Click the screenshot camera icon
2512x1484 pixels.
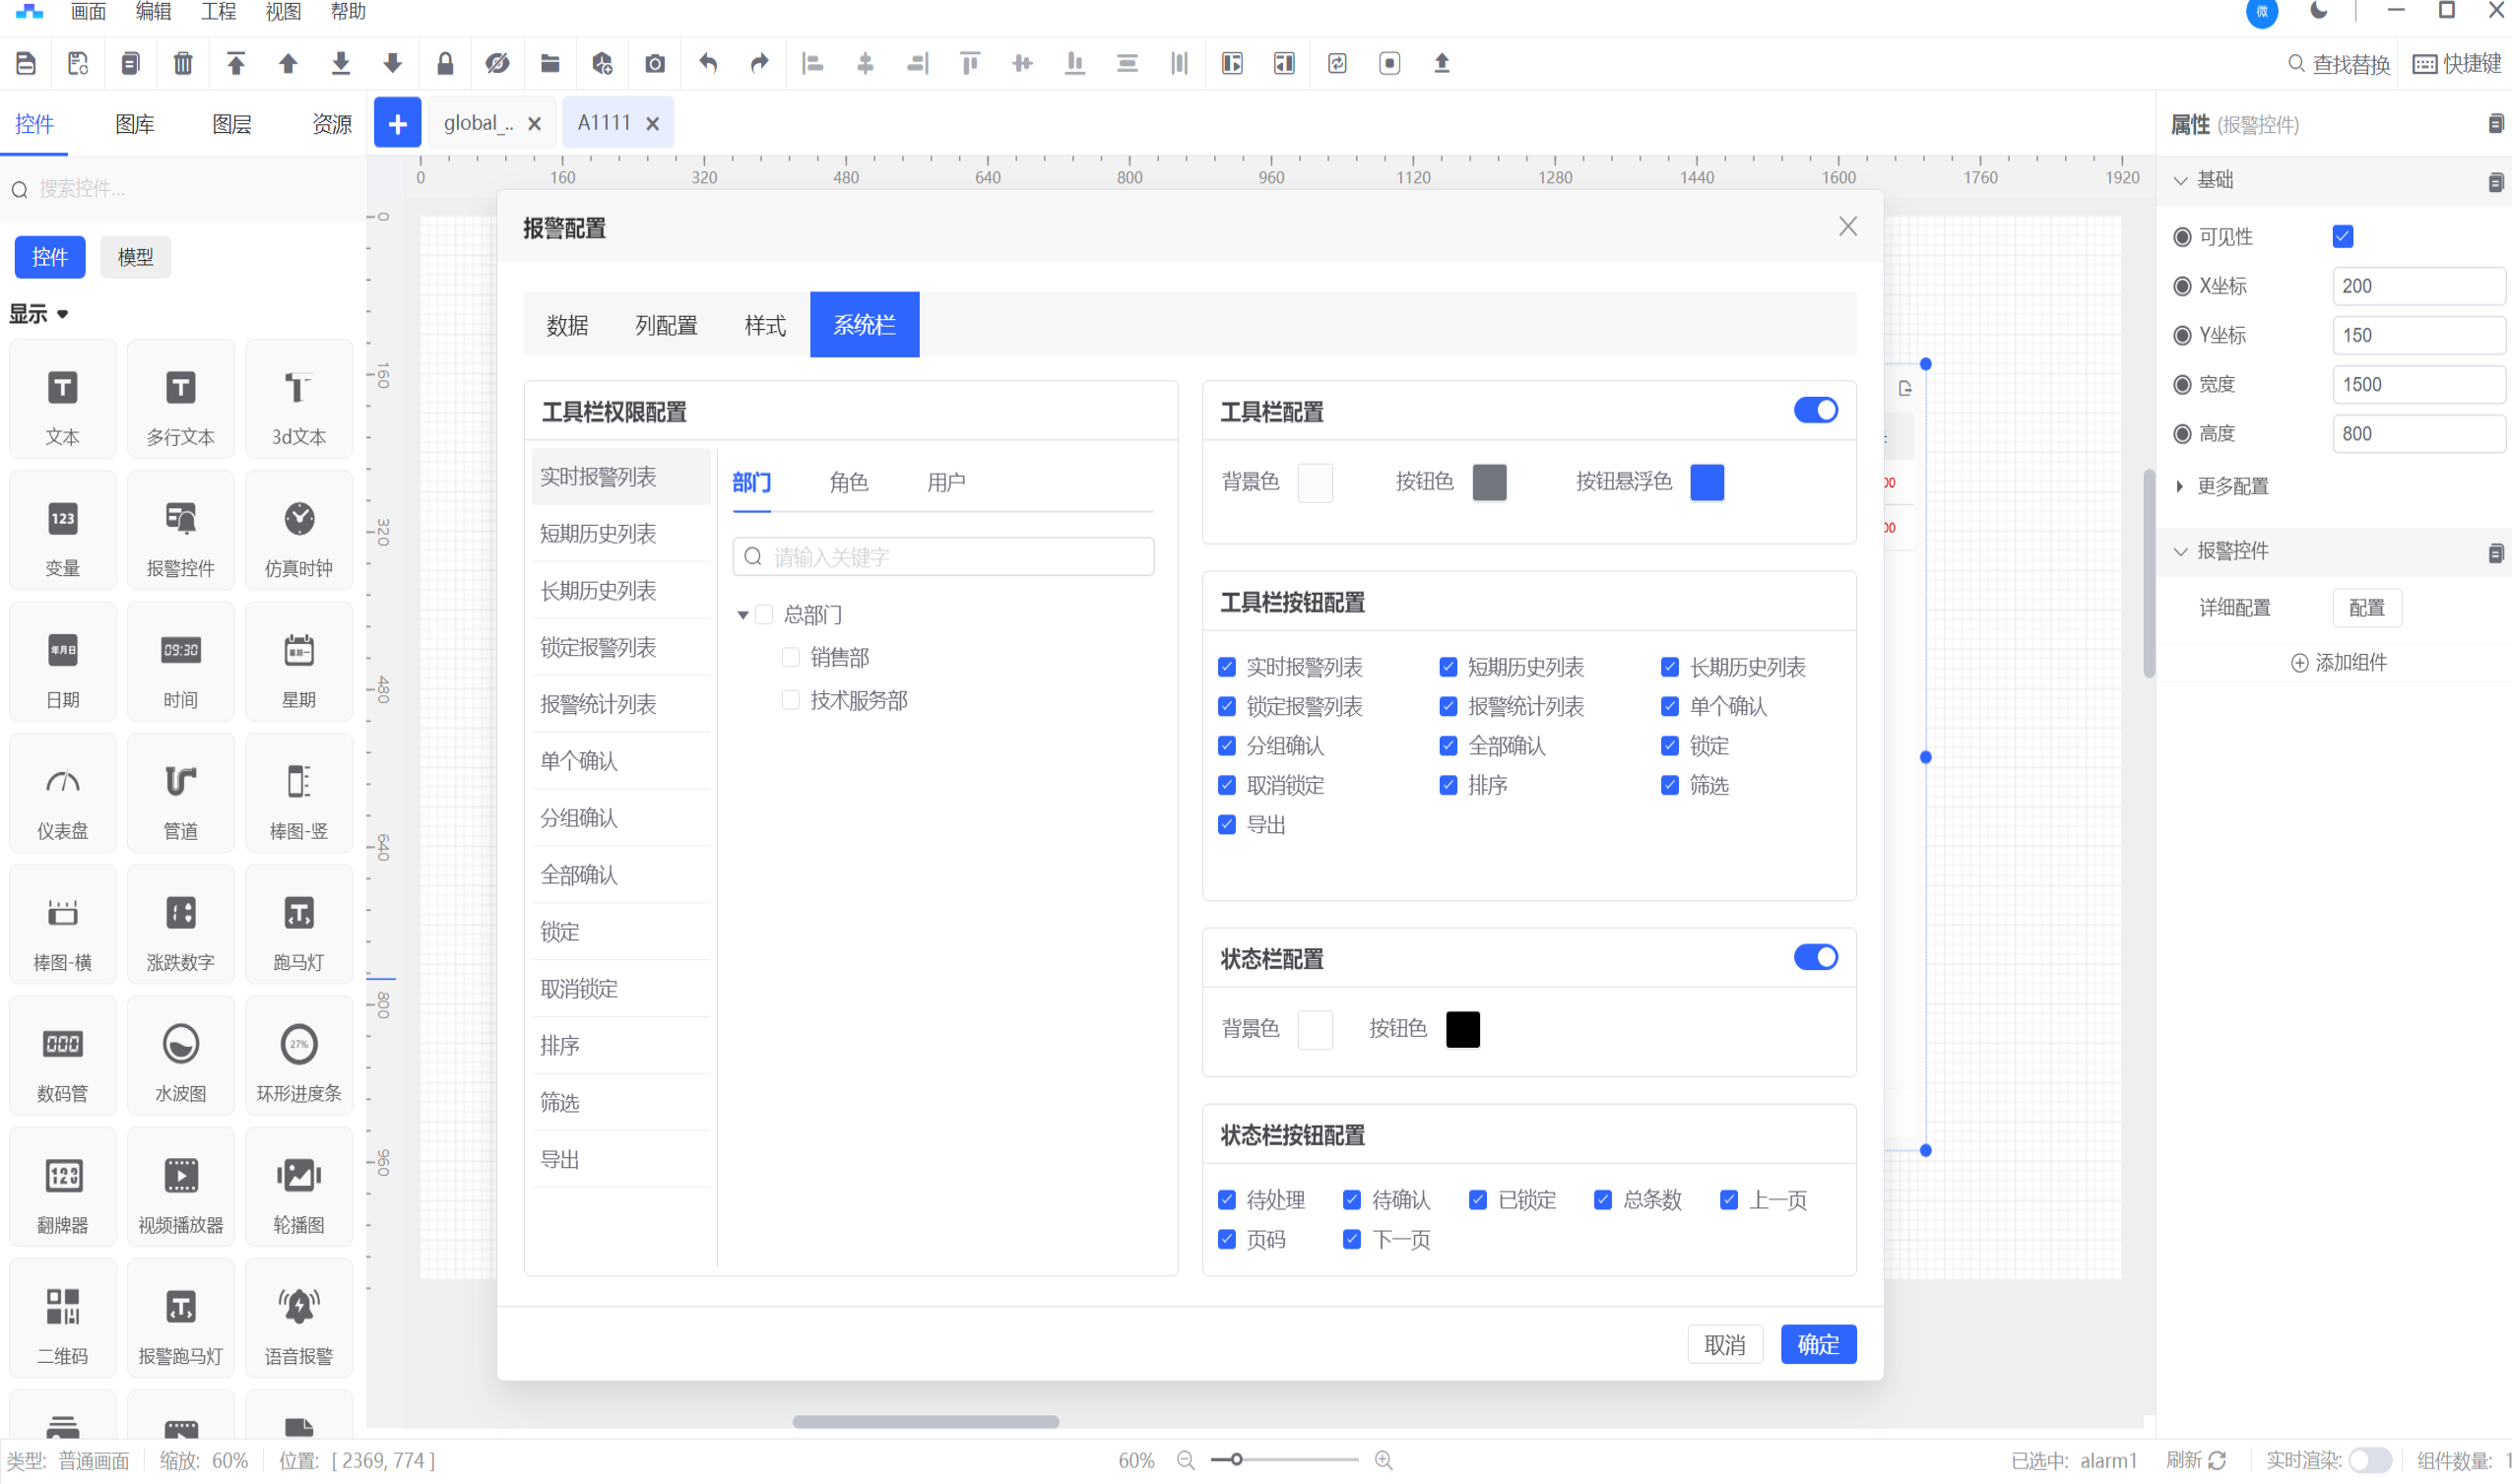pyautogui.click(x=655, y=64)
